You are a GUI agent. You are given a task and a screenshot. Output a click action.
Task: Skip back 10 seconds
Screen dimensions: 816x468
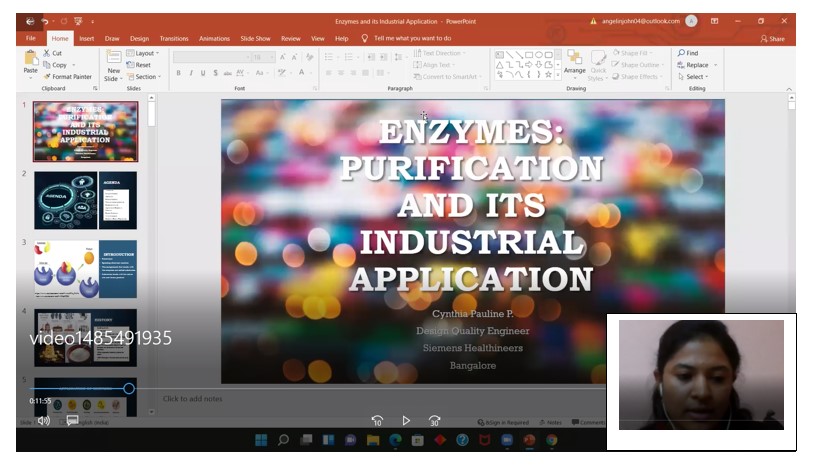377,421
